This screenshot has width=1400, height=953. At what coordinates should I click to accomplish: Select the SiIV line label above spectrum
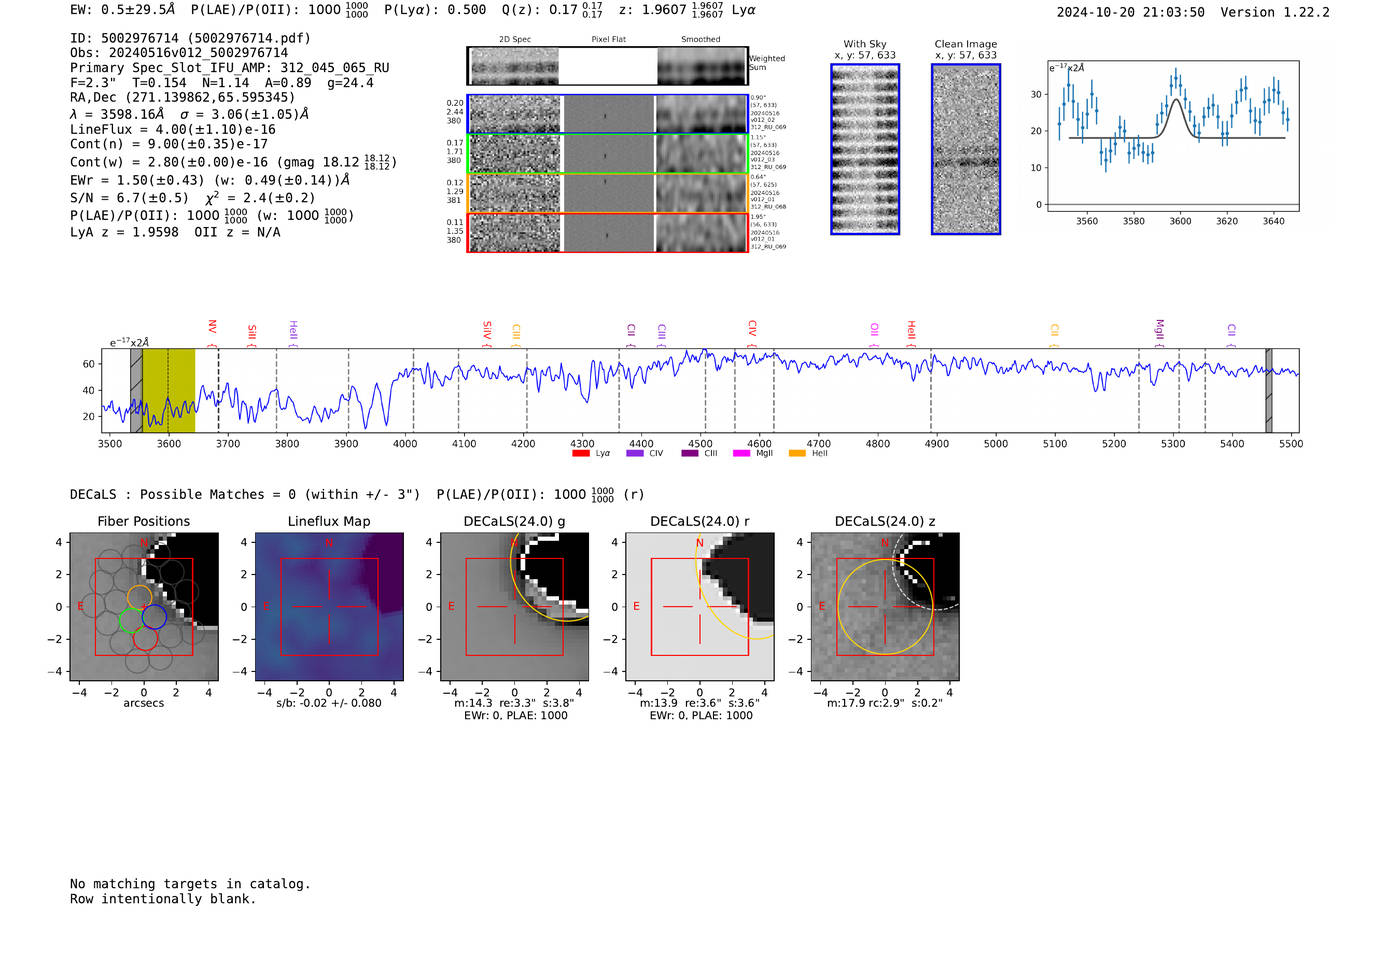(x=487, y=329)
